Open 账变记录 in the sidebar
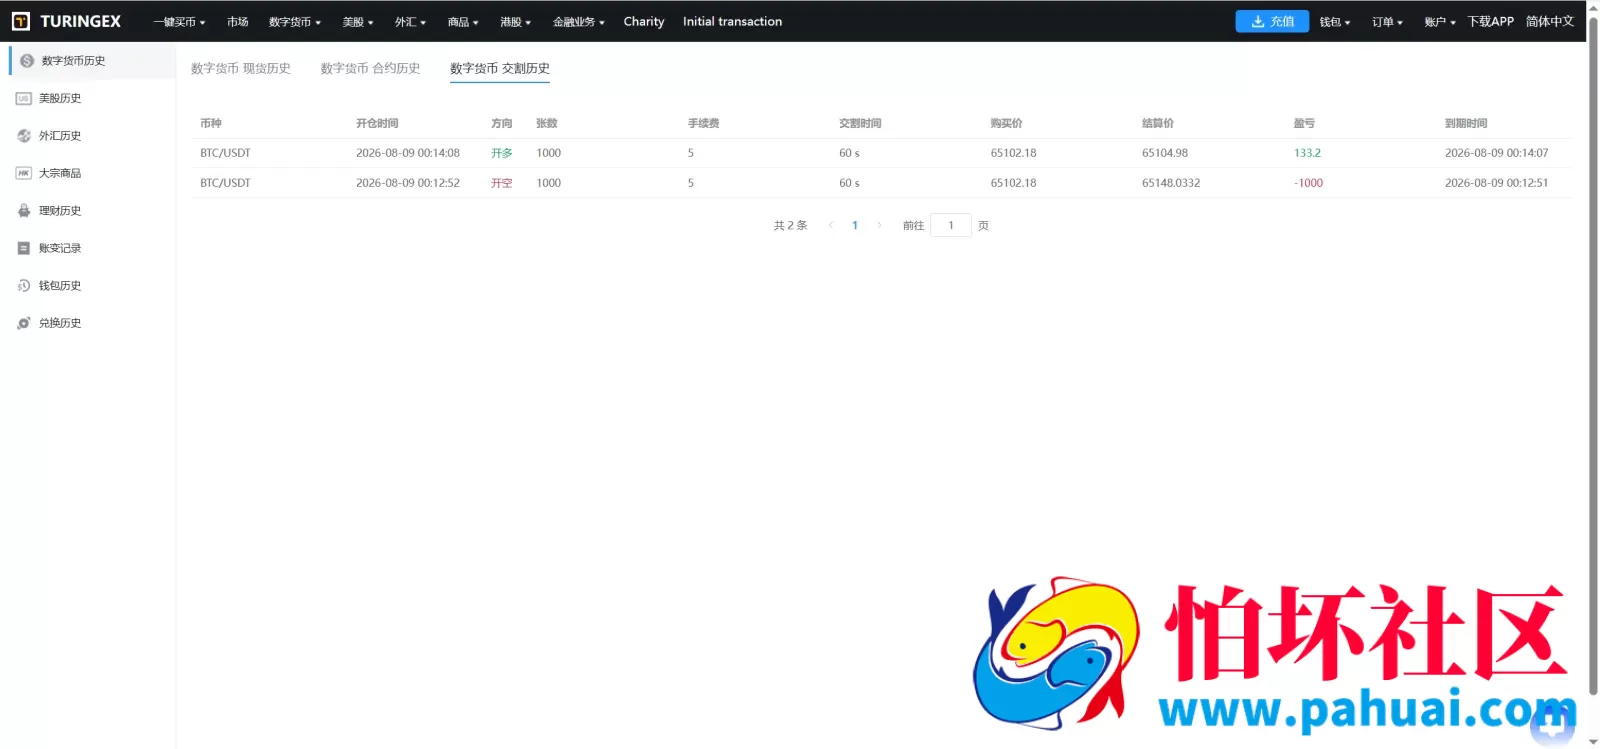Viewport: 1600px width, 749px height. (60, 248)
